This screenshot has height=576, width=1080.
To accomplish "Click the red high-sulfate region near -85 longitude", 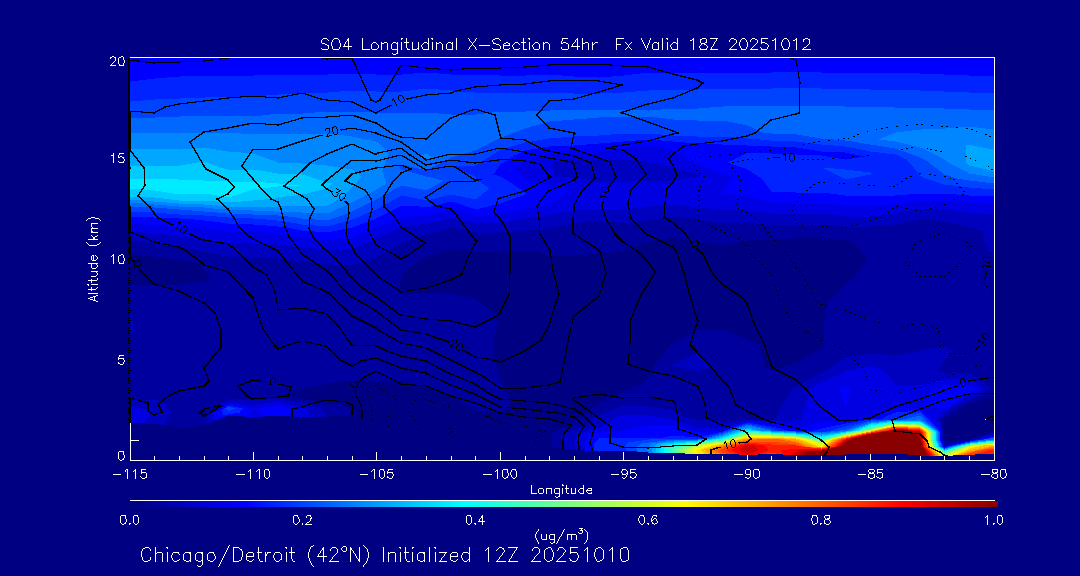I will click(x=880, y=440).
